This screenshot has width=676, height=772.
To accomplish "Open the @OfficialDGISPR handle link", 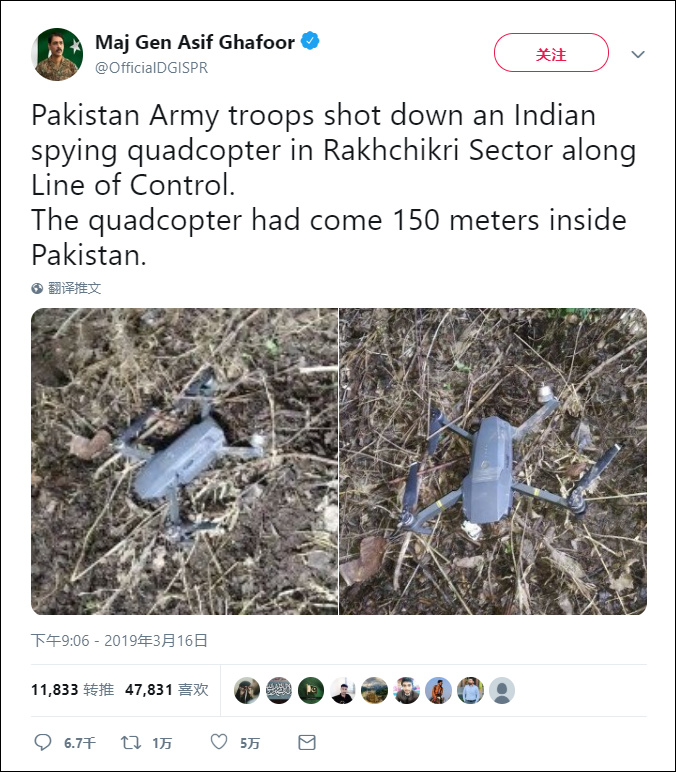I will point(152,68).
